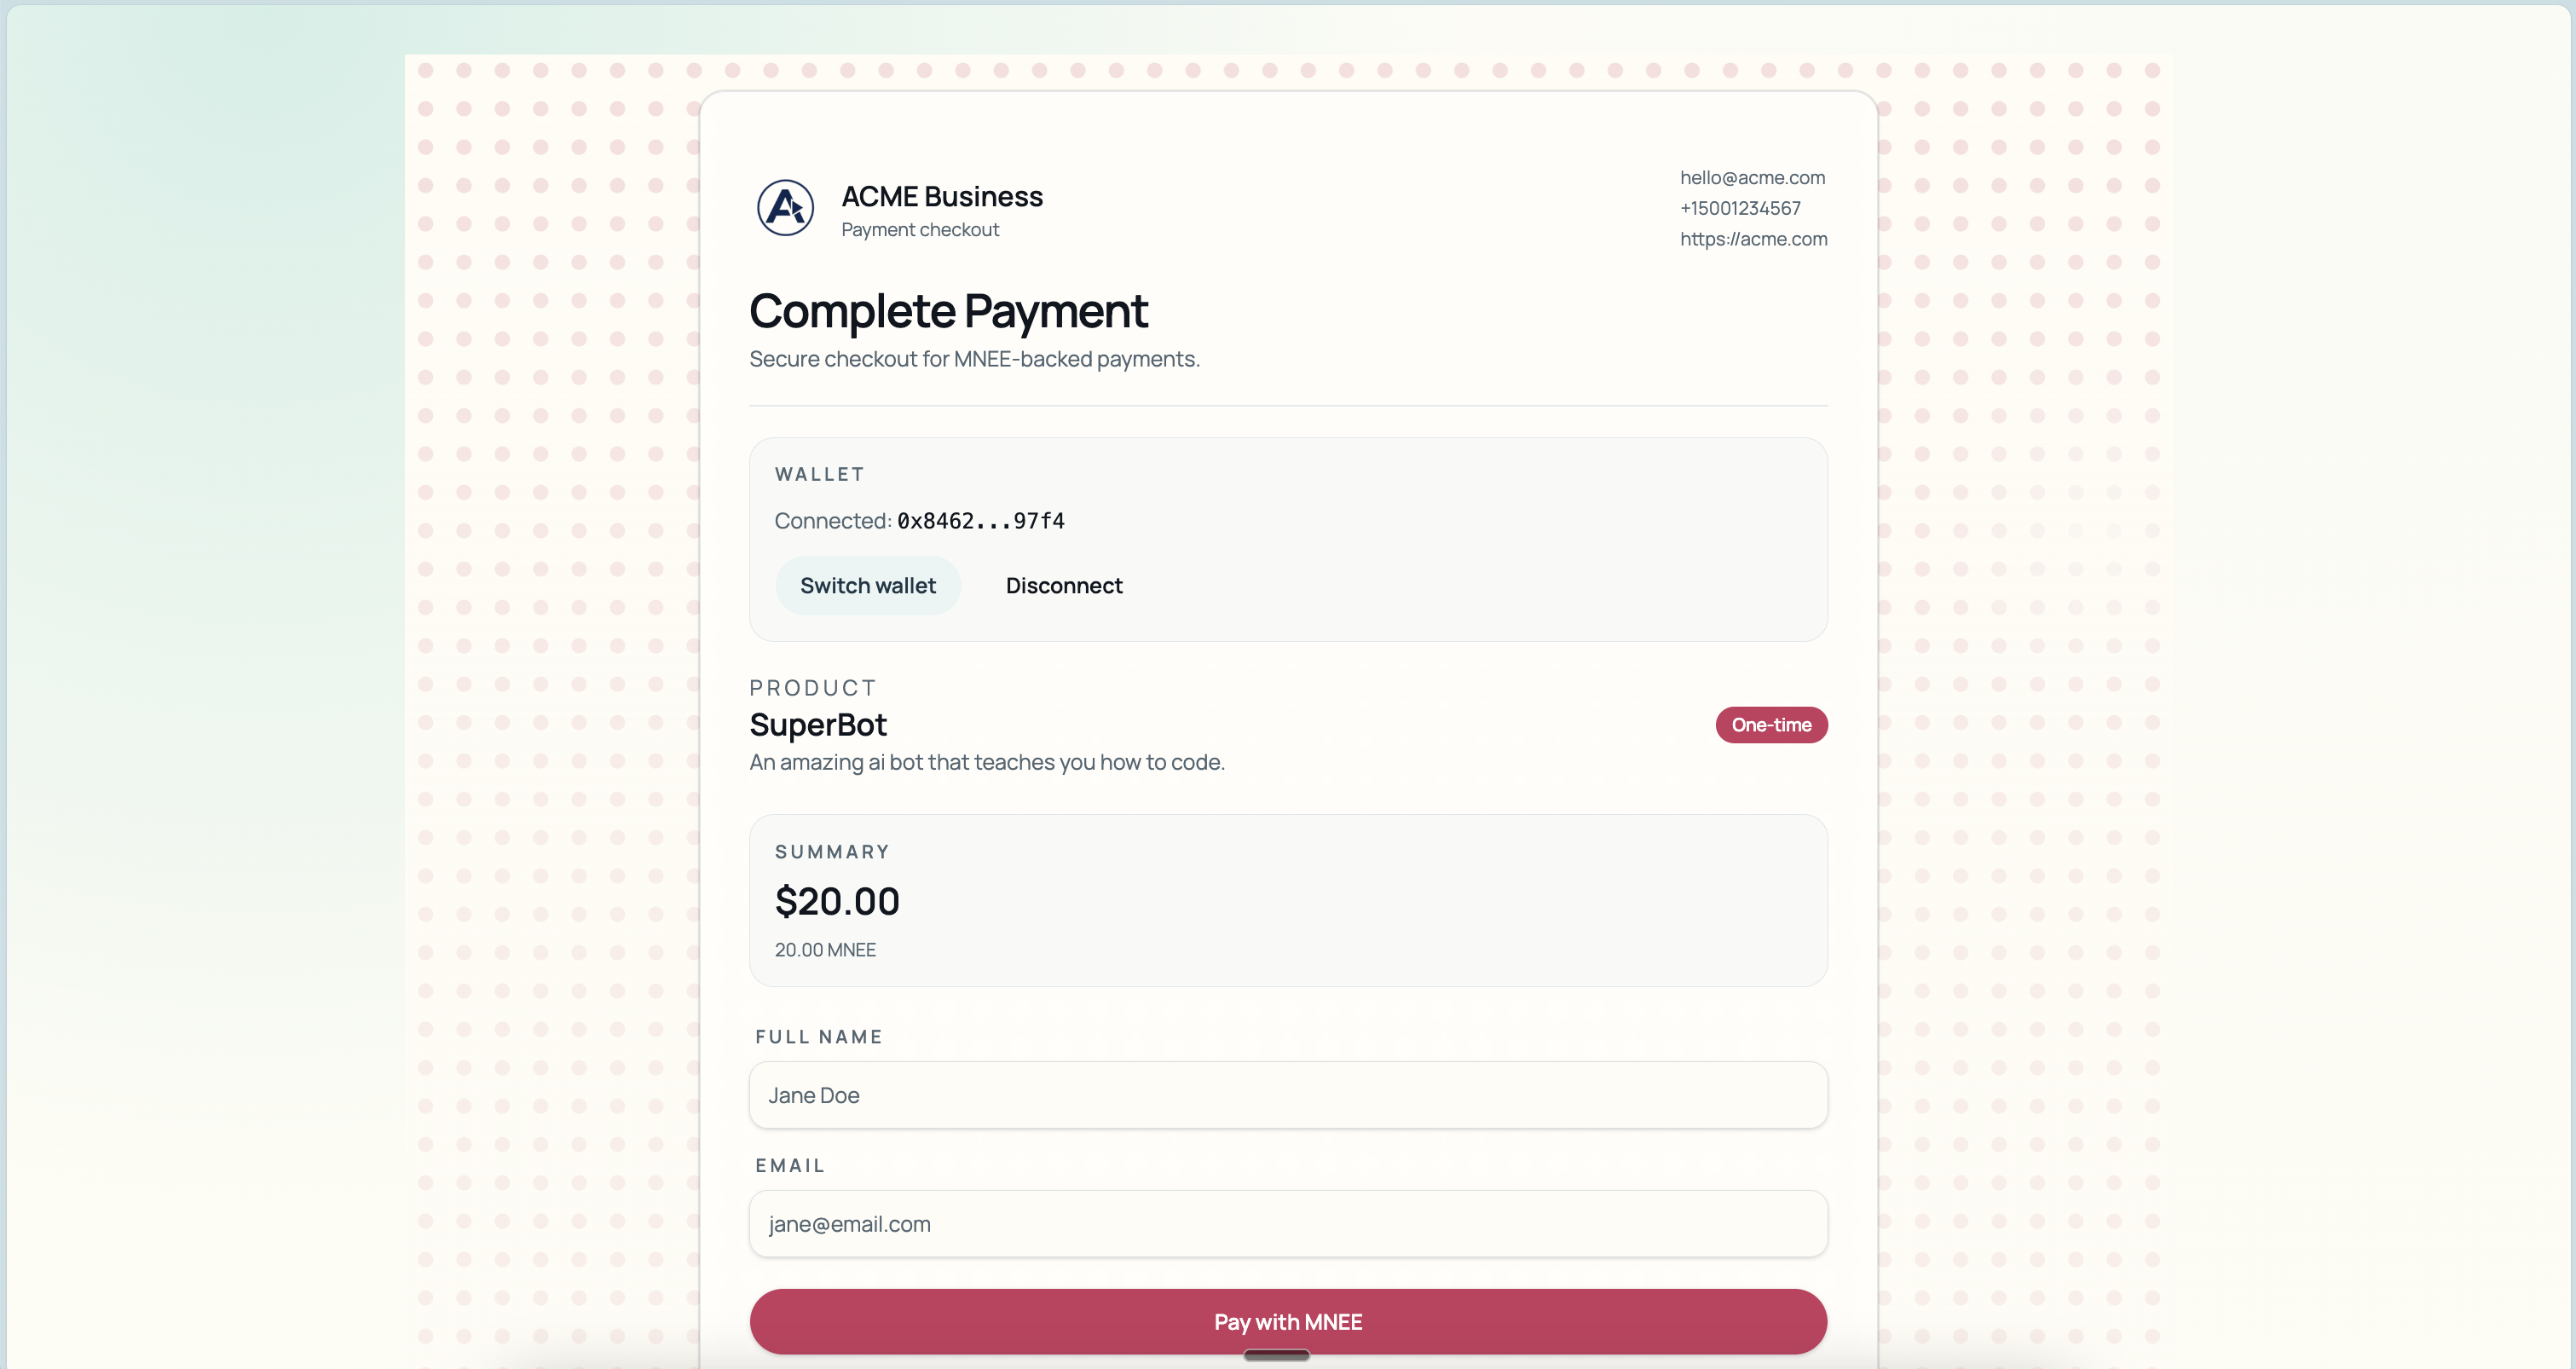Focus the Full Name input field
Image resolution: width=2576 pixels, height=1369 pixels.
pos(1288,1095)
